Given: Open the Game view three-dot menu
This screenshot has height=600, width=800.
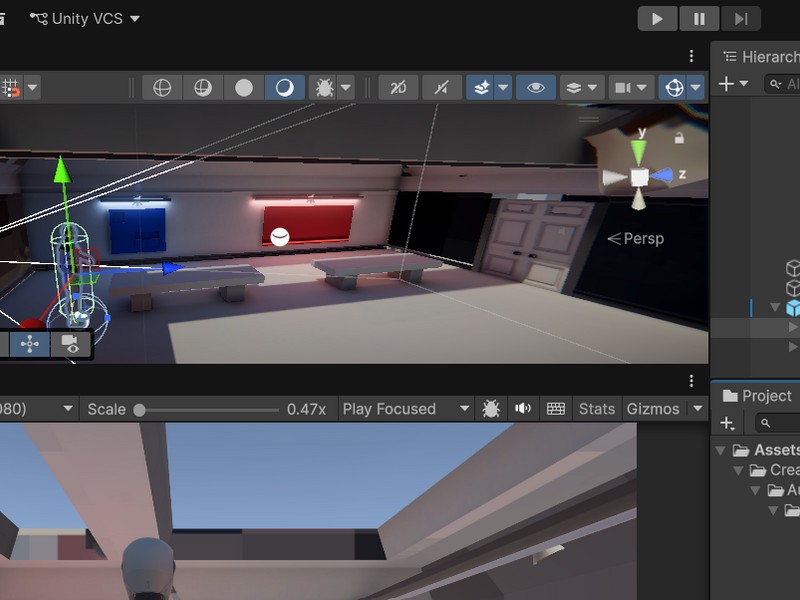Looking at the screenshot, I should (x=691, y=381).
